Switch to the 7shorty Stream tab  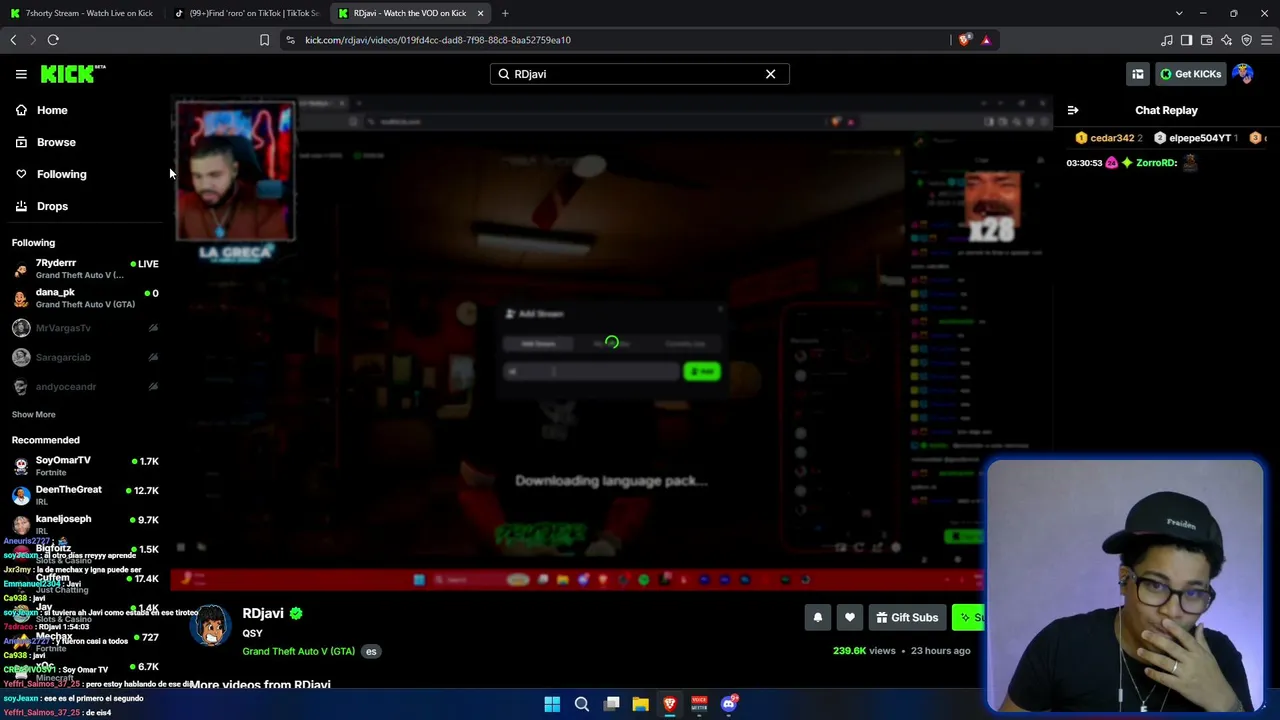pos(82,13)
